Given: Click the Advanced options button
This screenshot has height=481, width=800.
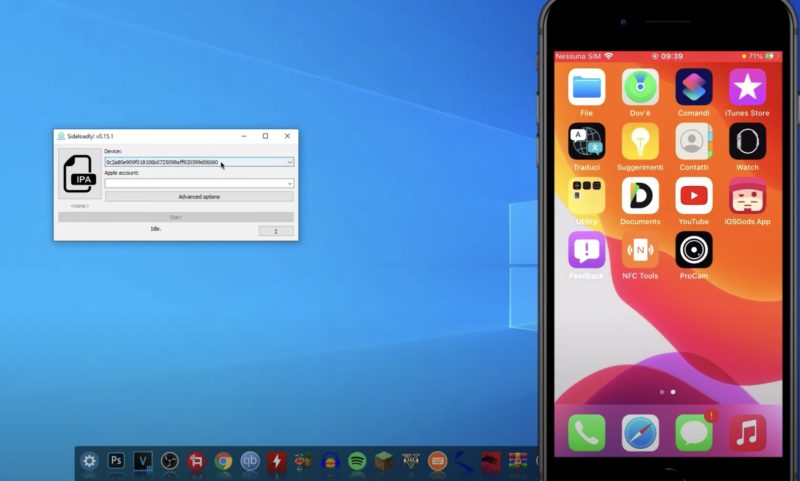Looking at the screenshot, I should [199, 197].
